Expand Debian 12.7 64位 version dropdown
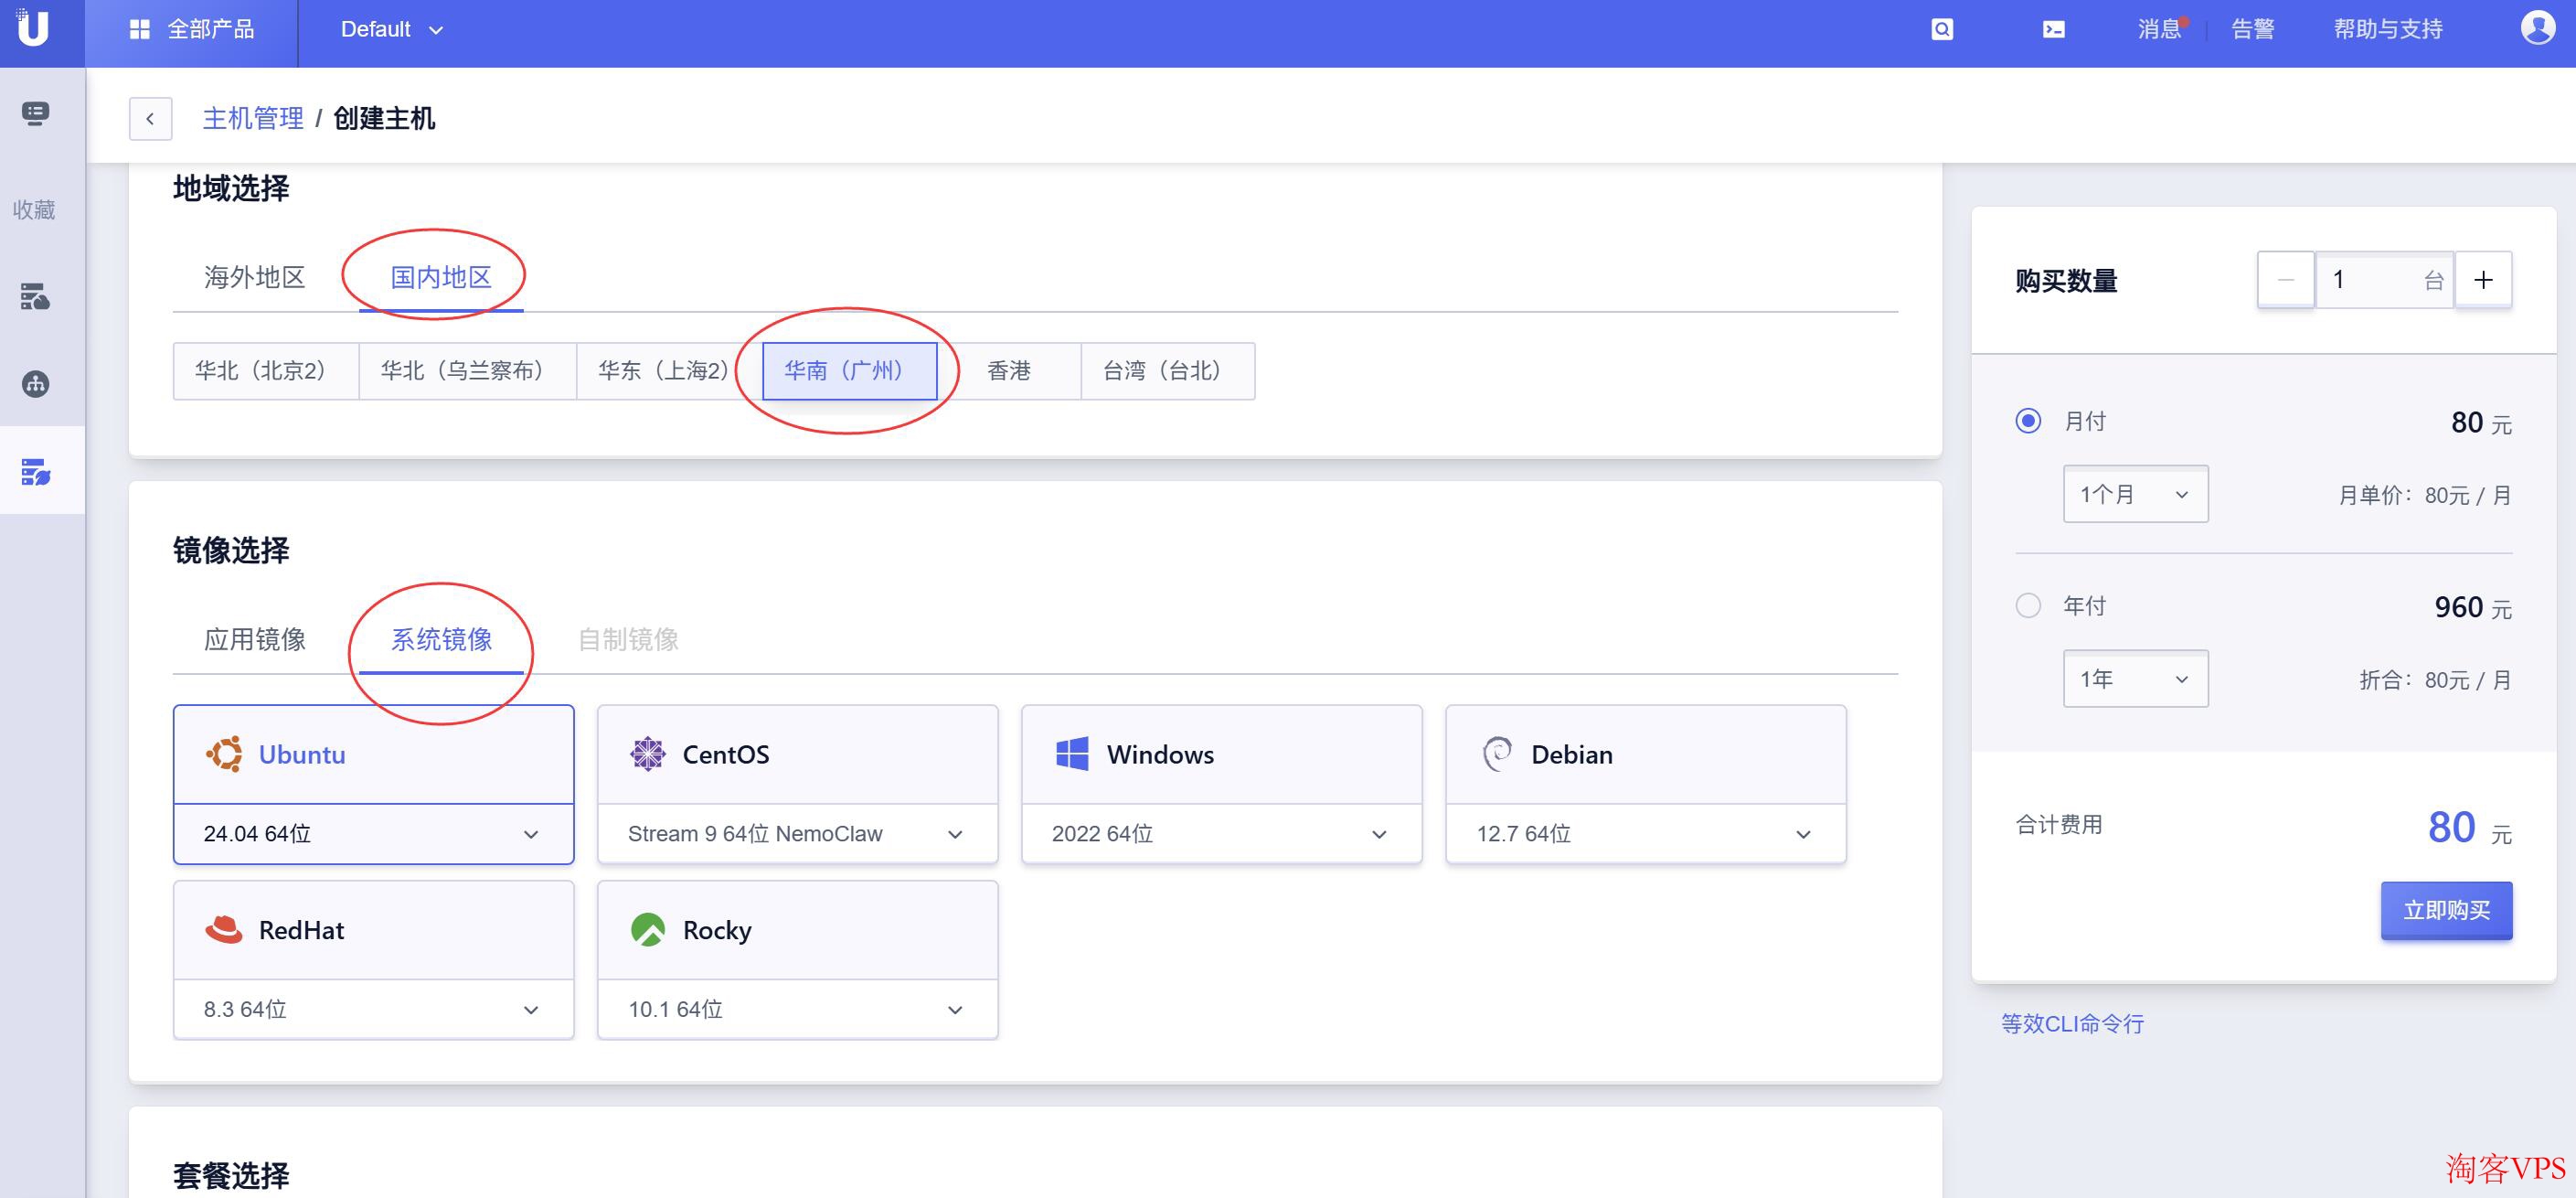The height and width of the screenshot is (1198, 2576). pos(1645,834)
